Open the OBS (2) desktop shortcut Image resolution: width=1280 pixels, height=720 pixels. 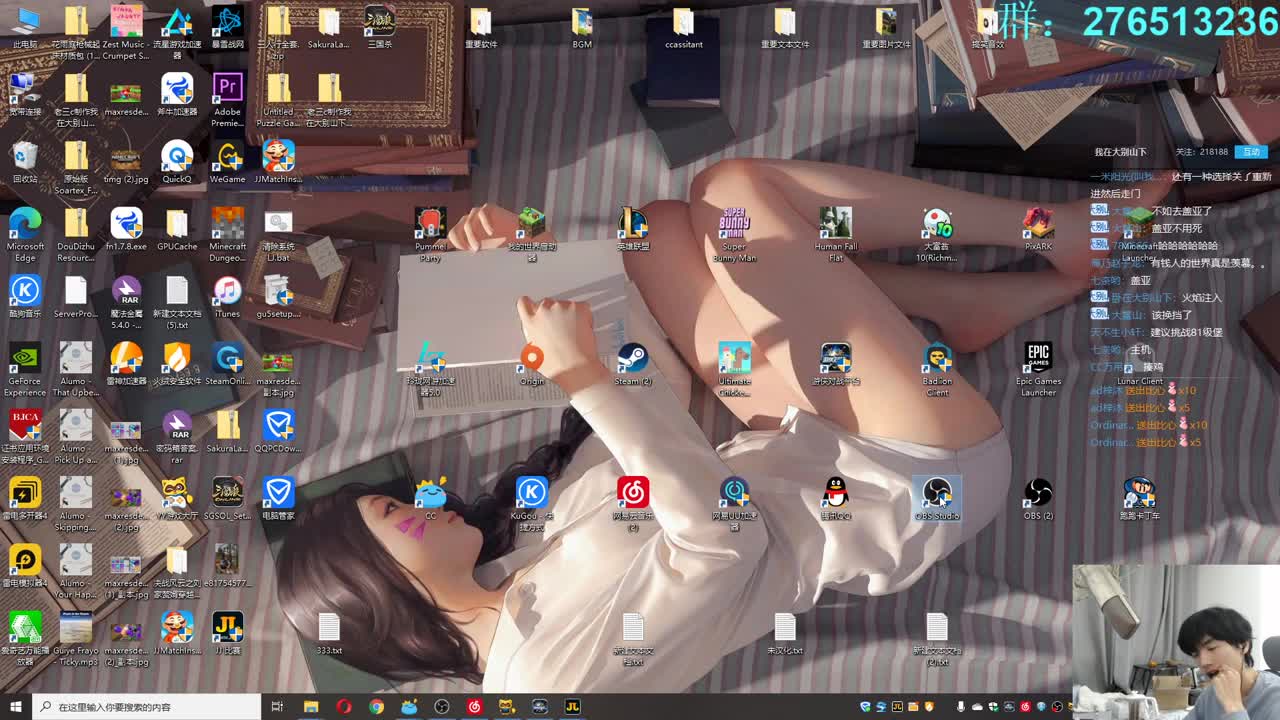click(1038, 499)
